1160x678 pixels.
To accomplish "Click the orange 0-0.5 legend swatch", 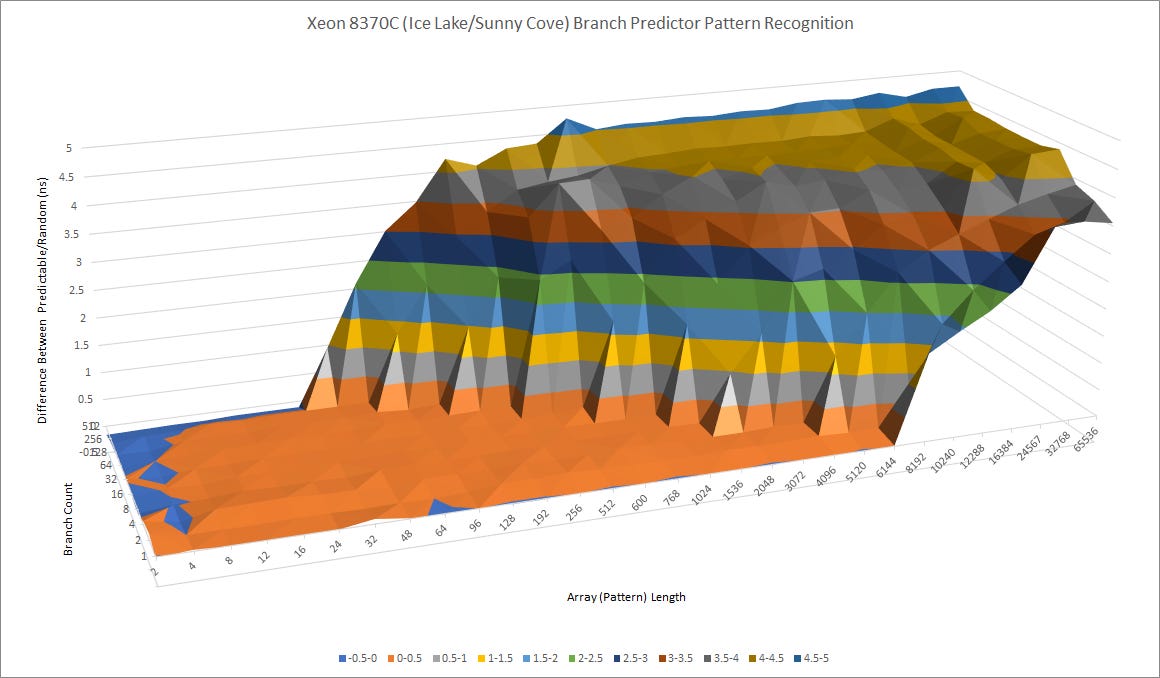I will click(390, 658).
